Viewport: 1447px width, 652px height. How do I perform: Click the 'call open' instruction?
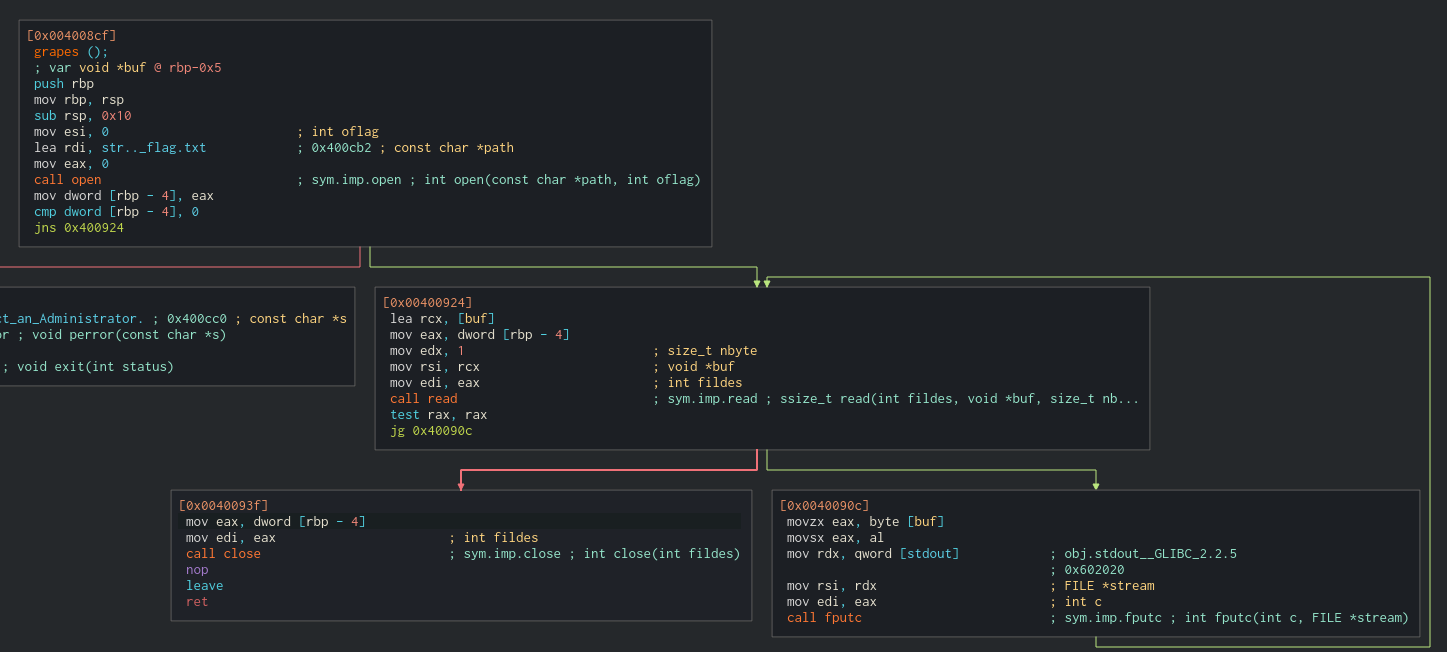[68, 180]
